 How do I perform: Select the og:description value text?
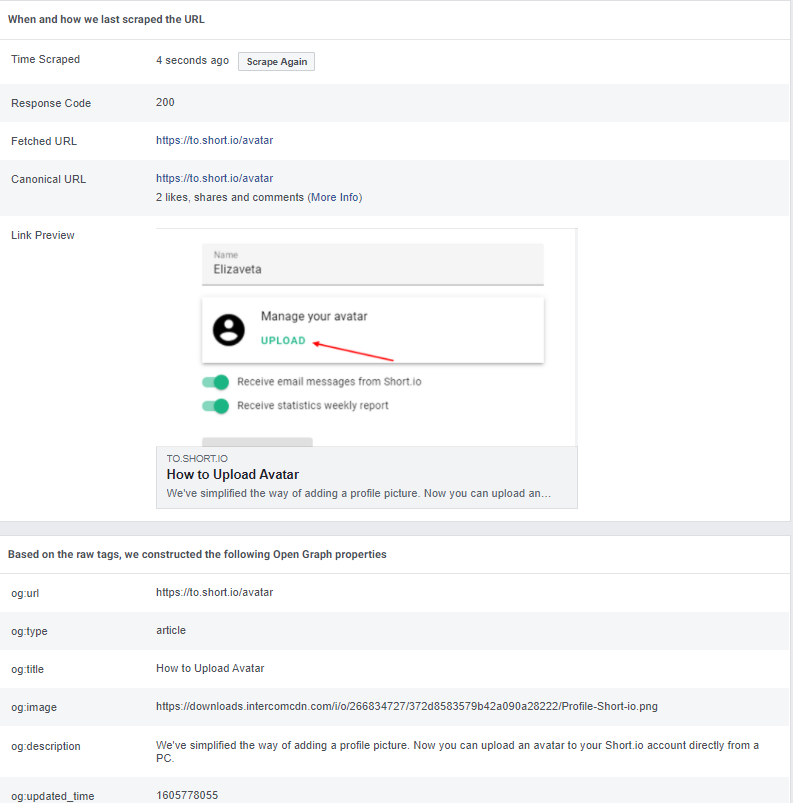[457, 751]
